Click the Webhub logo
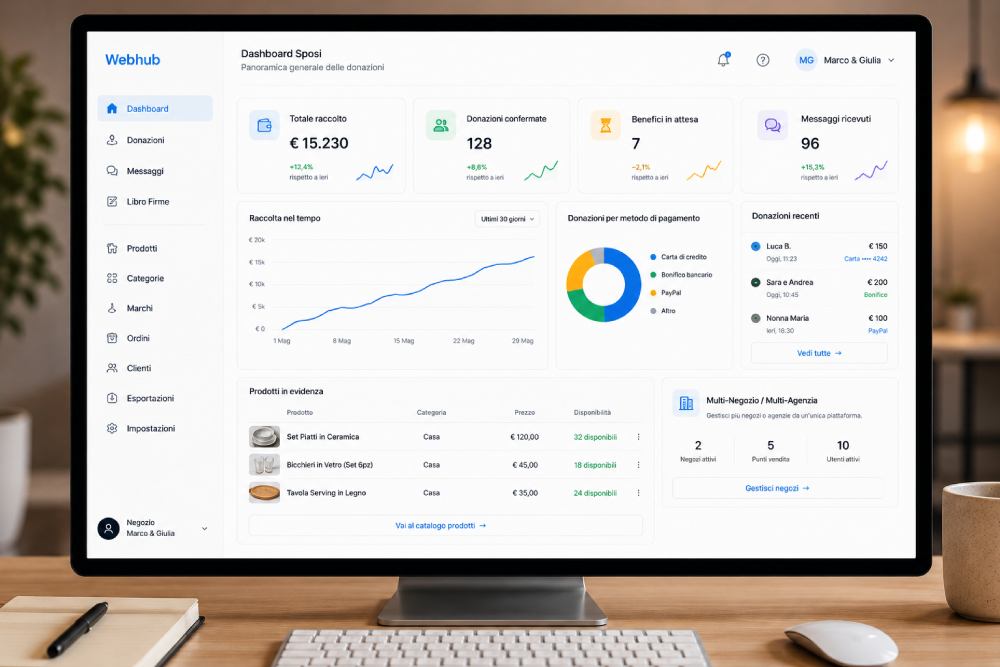The image size is (1000, 667). click(x=133, y=60)
